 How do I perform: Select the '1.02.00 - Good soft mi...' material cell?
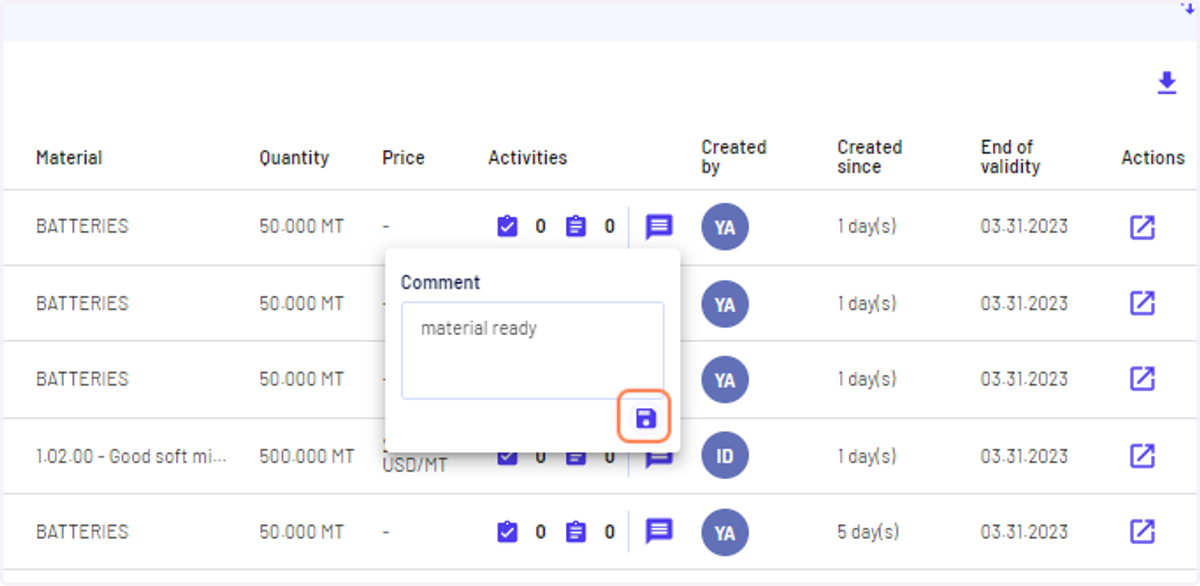[131, 456]
